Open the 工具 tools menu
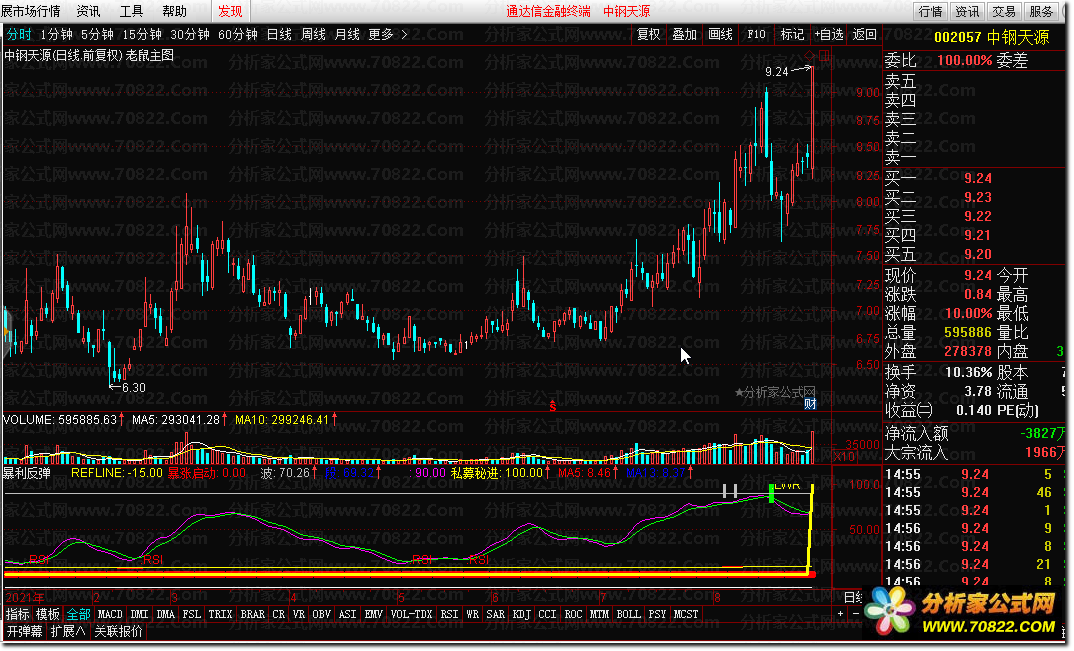1074x651 pixels. (132, 11)
